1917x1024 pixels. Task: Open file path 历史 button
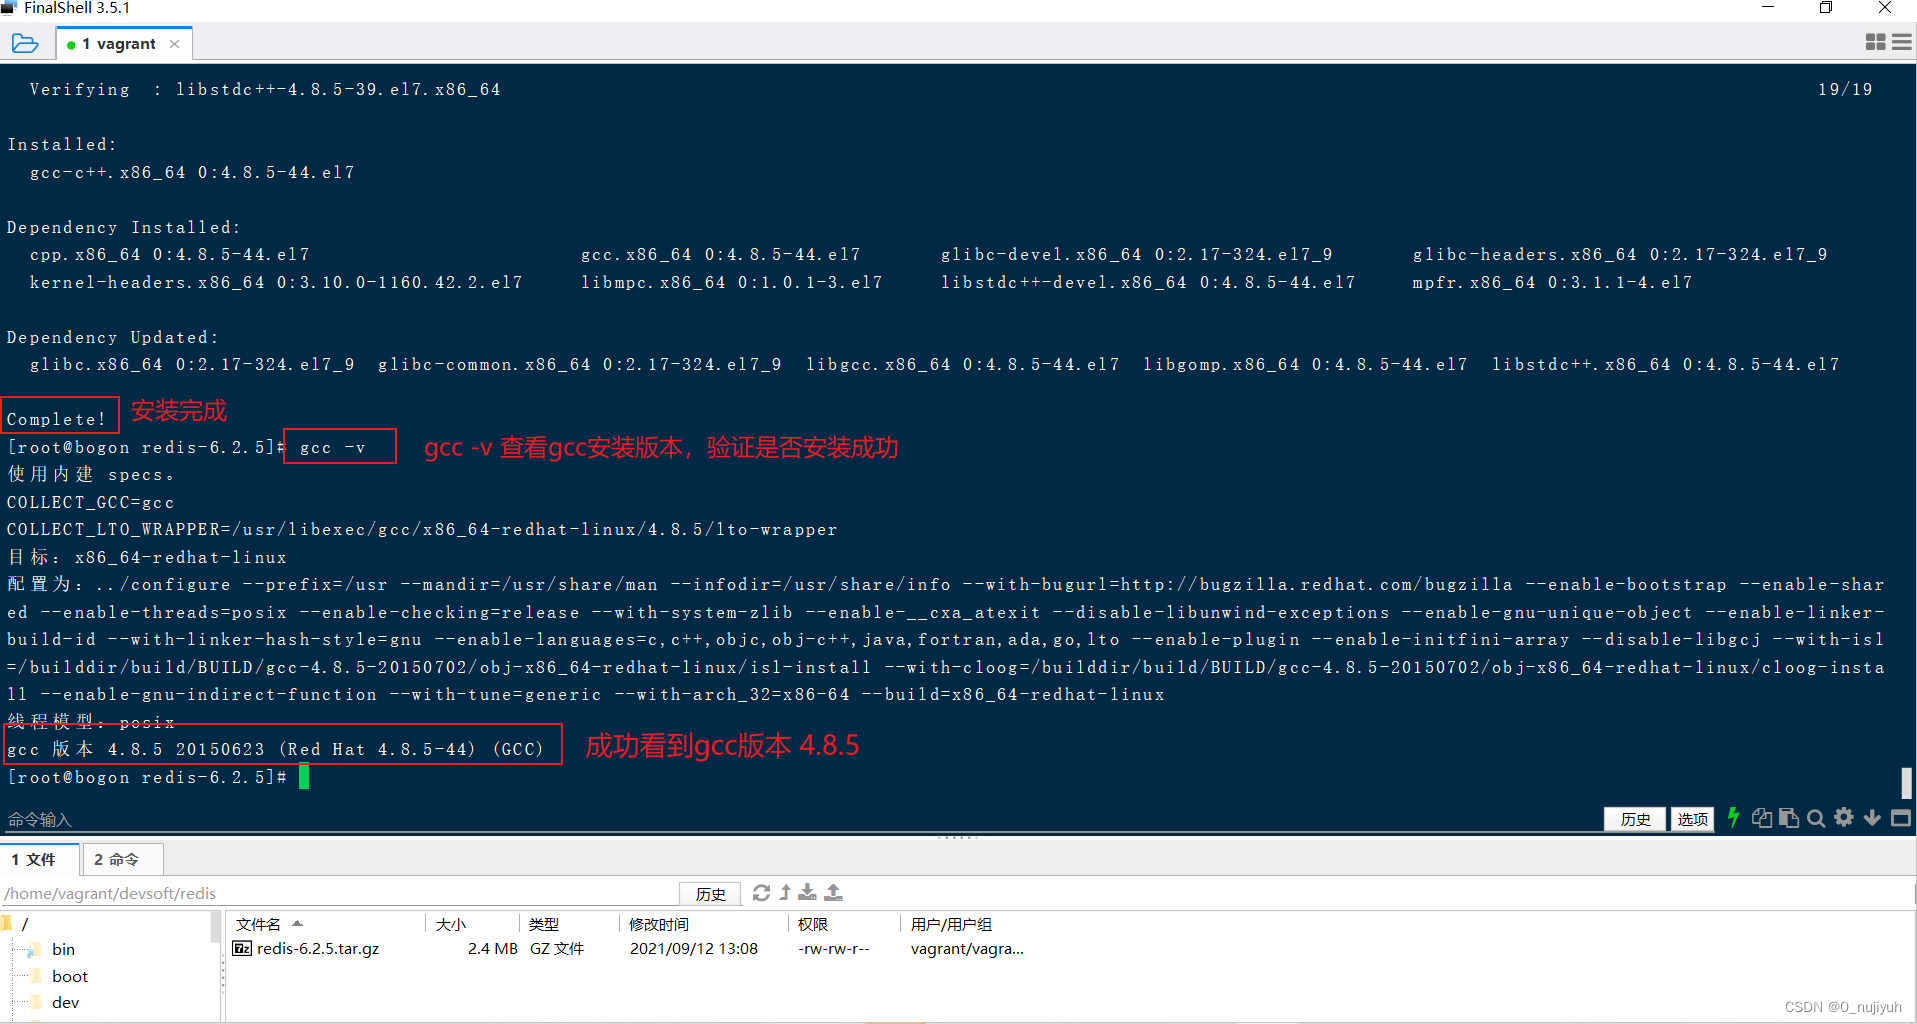point(711,893)
